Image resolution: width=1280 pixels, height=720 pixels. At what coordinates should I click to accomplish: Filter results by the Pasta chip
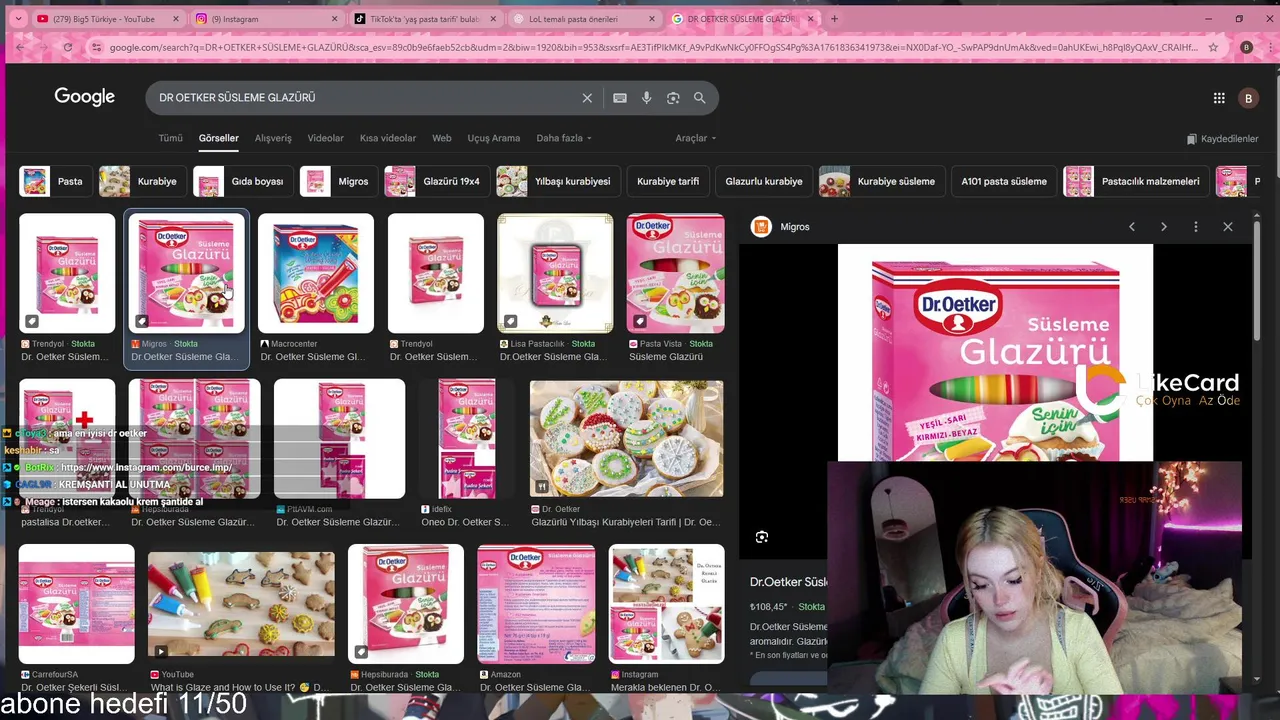pos(54,181)
